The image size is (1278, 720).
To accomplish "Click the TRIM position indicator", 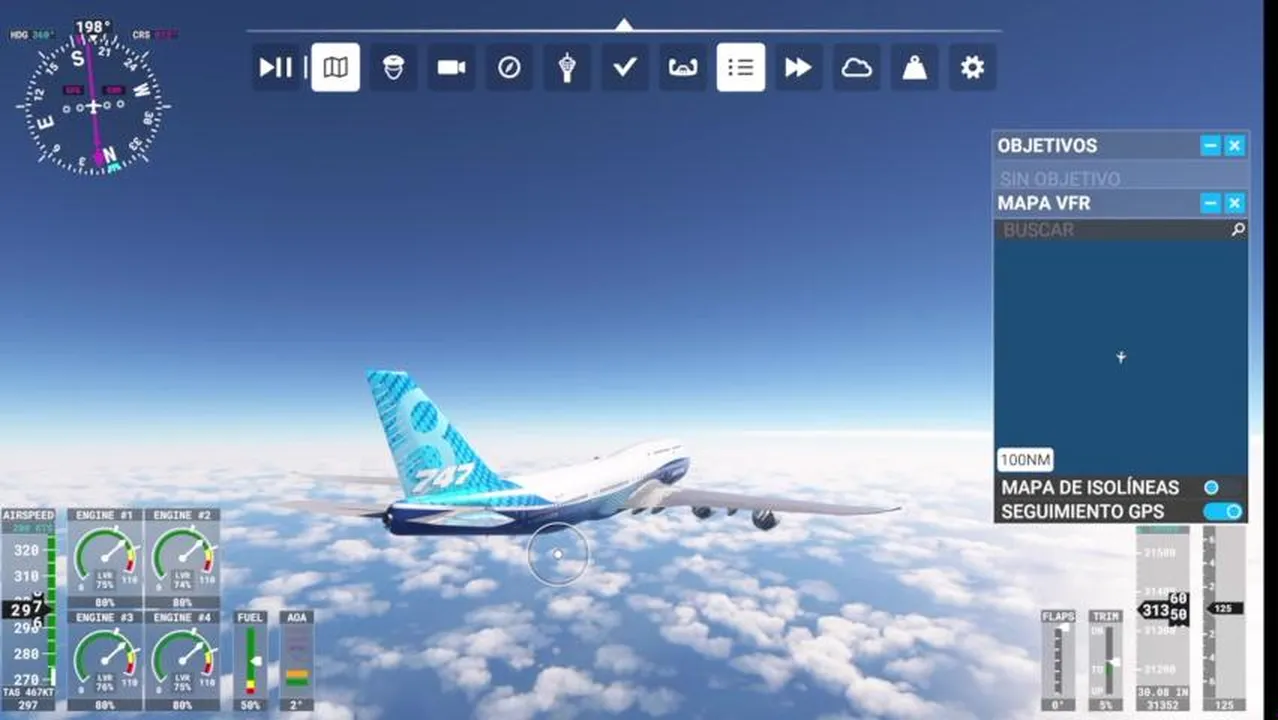I will [x=1105, y=660].
